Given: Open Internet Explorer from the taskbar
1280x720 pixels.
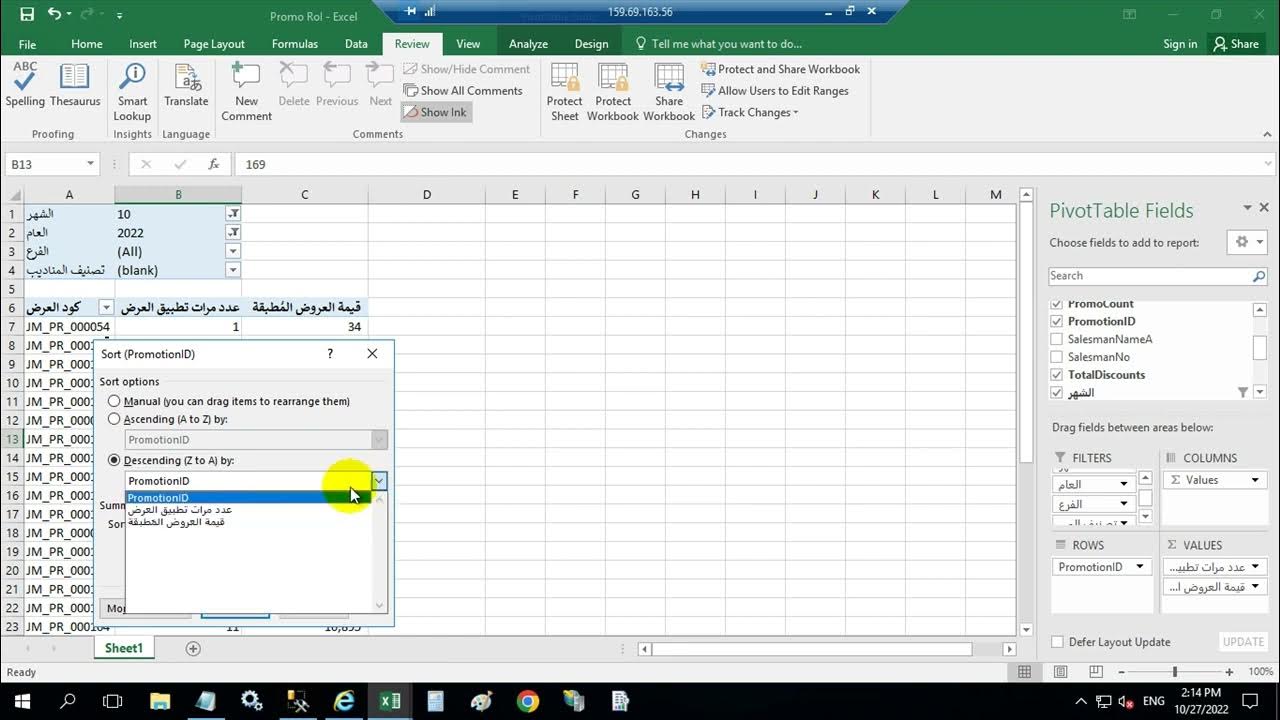Looking at the screenshot, I should coord(343,701).
